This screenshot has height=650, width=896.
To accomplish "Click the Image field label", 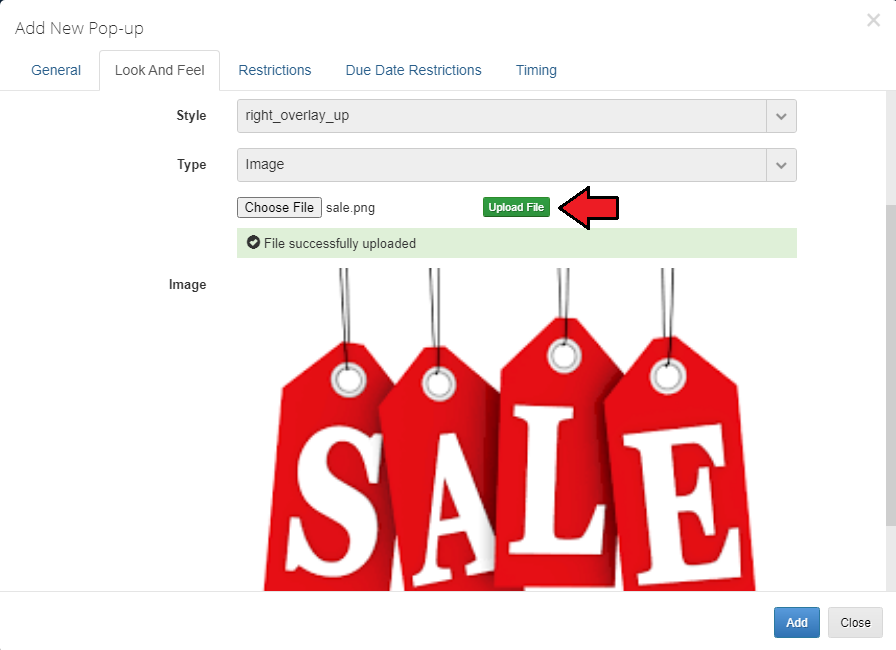I will (x=187, y=284).
